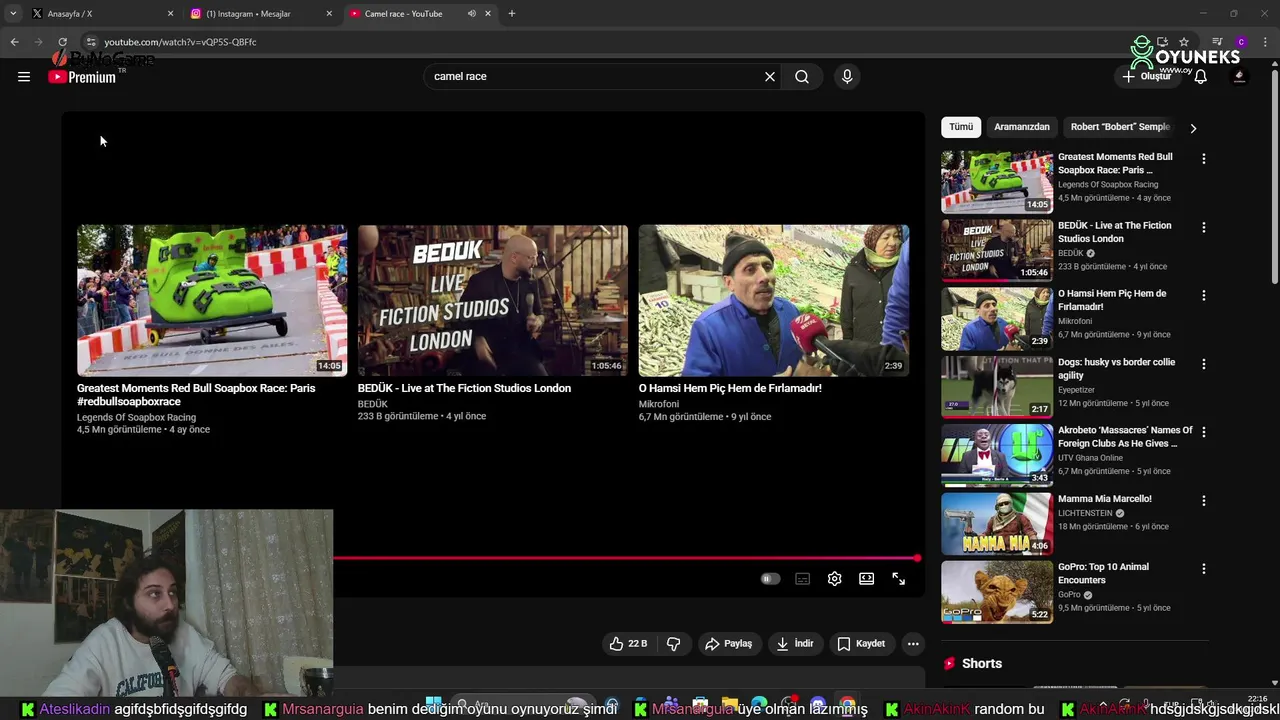
Task: Mute the Camel race tab audio
Action: pos(471,14)
